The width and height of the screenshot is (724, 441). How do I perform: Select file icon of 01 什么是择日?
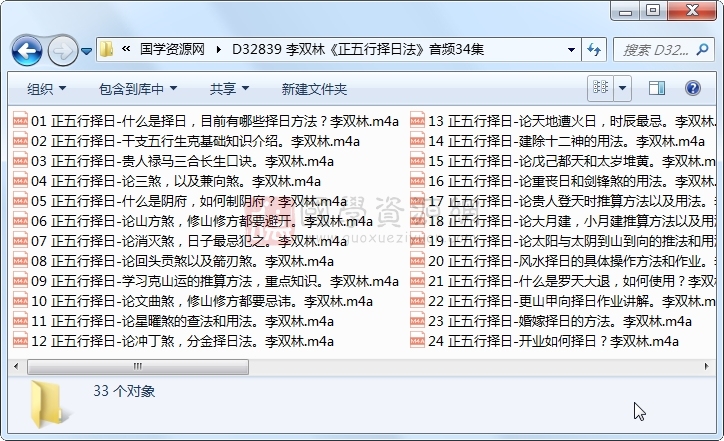pos(20,121)
